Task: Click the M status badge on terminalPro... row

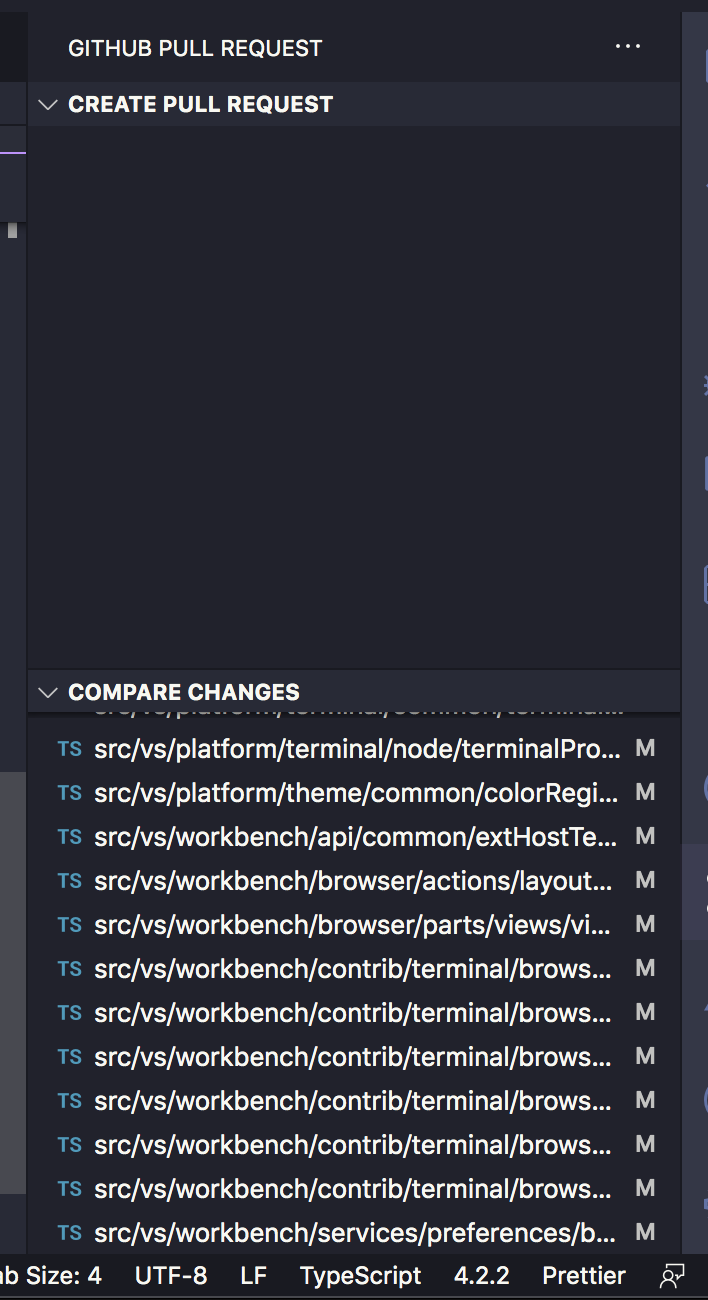Action: (645, 749)
